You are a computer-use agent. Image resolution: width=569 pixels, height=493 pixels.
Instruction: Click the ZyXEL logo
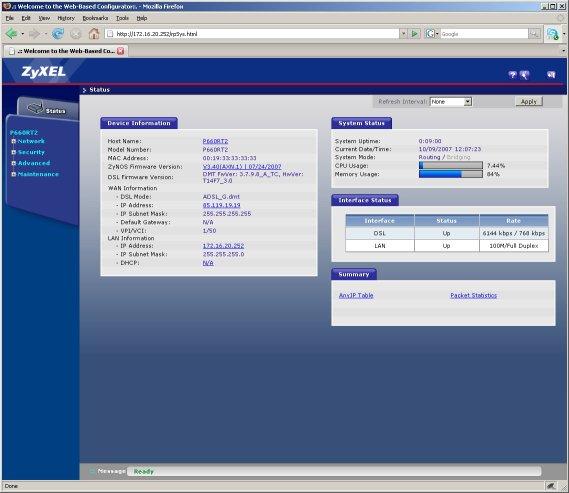pos(44,71)
